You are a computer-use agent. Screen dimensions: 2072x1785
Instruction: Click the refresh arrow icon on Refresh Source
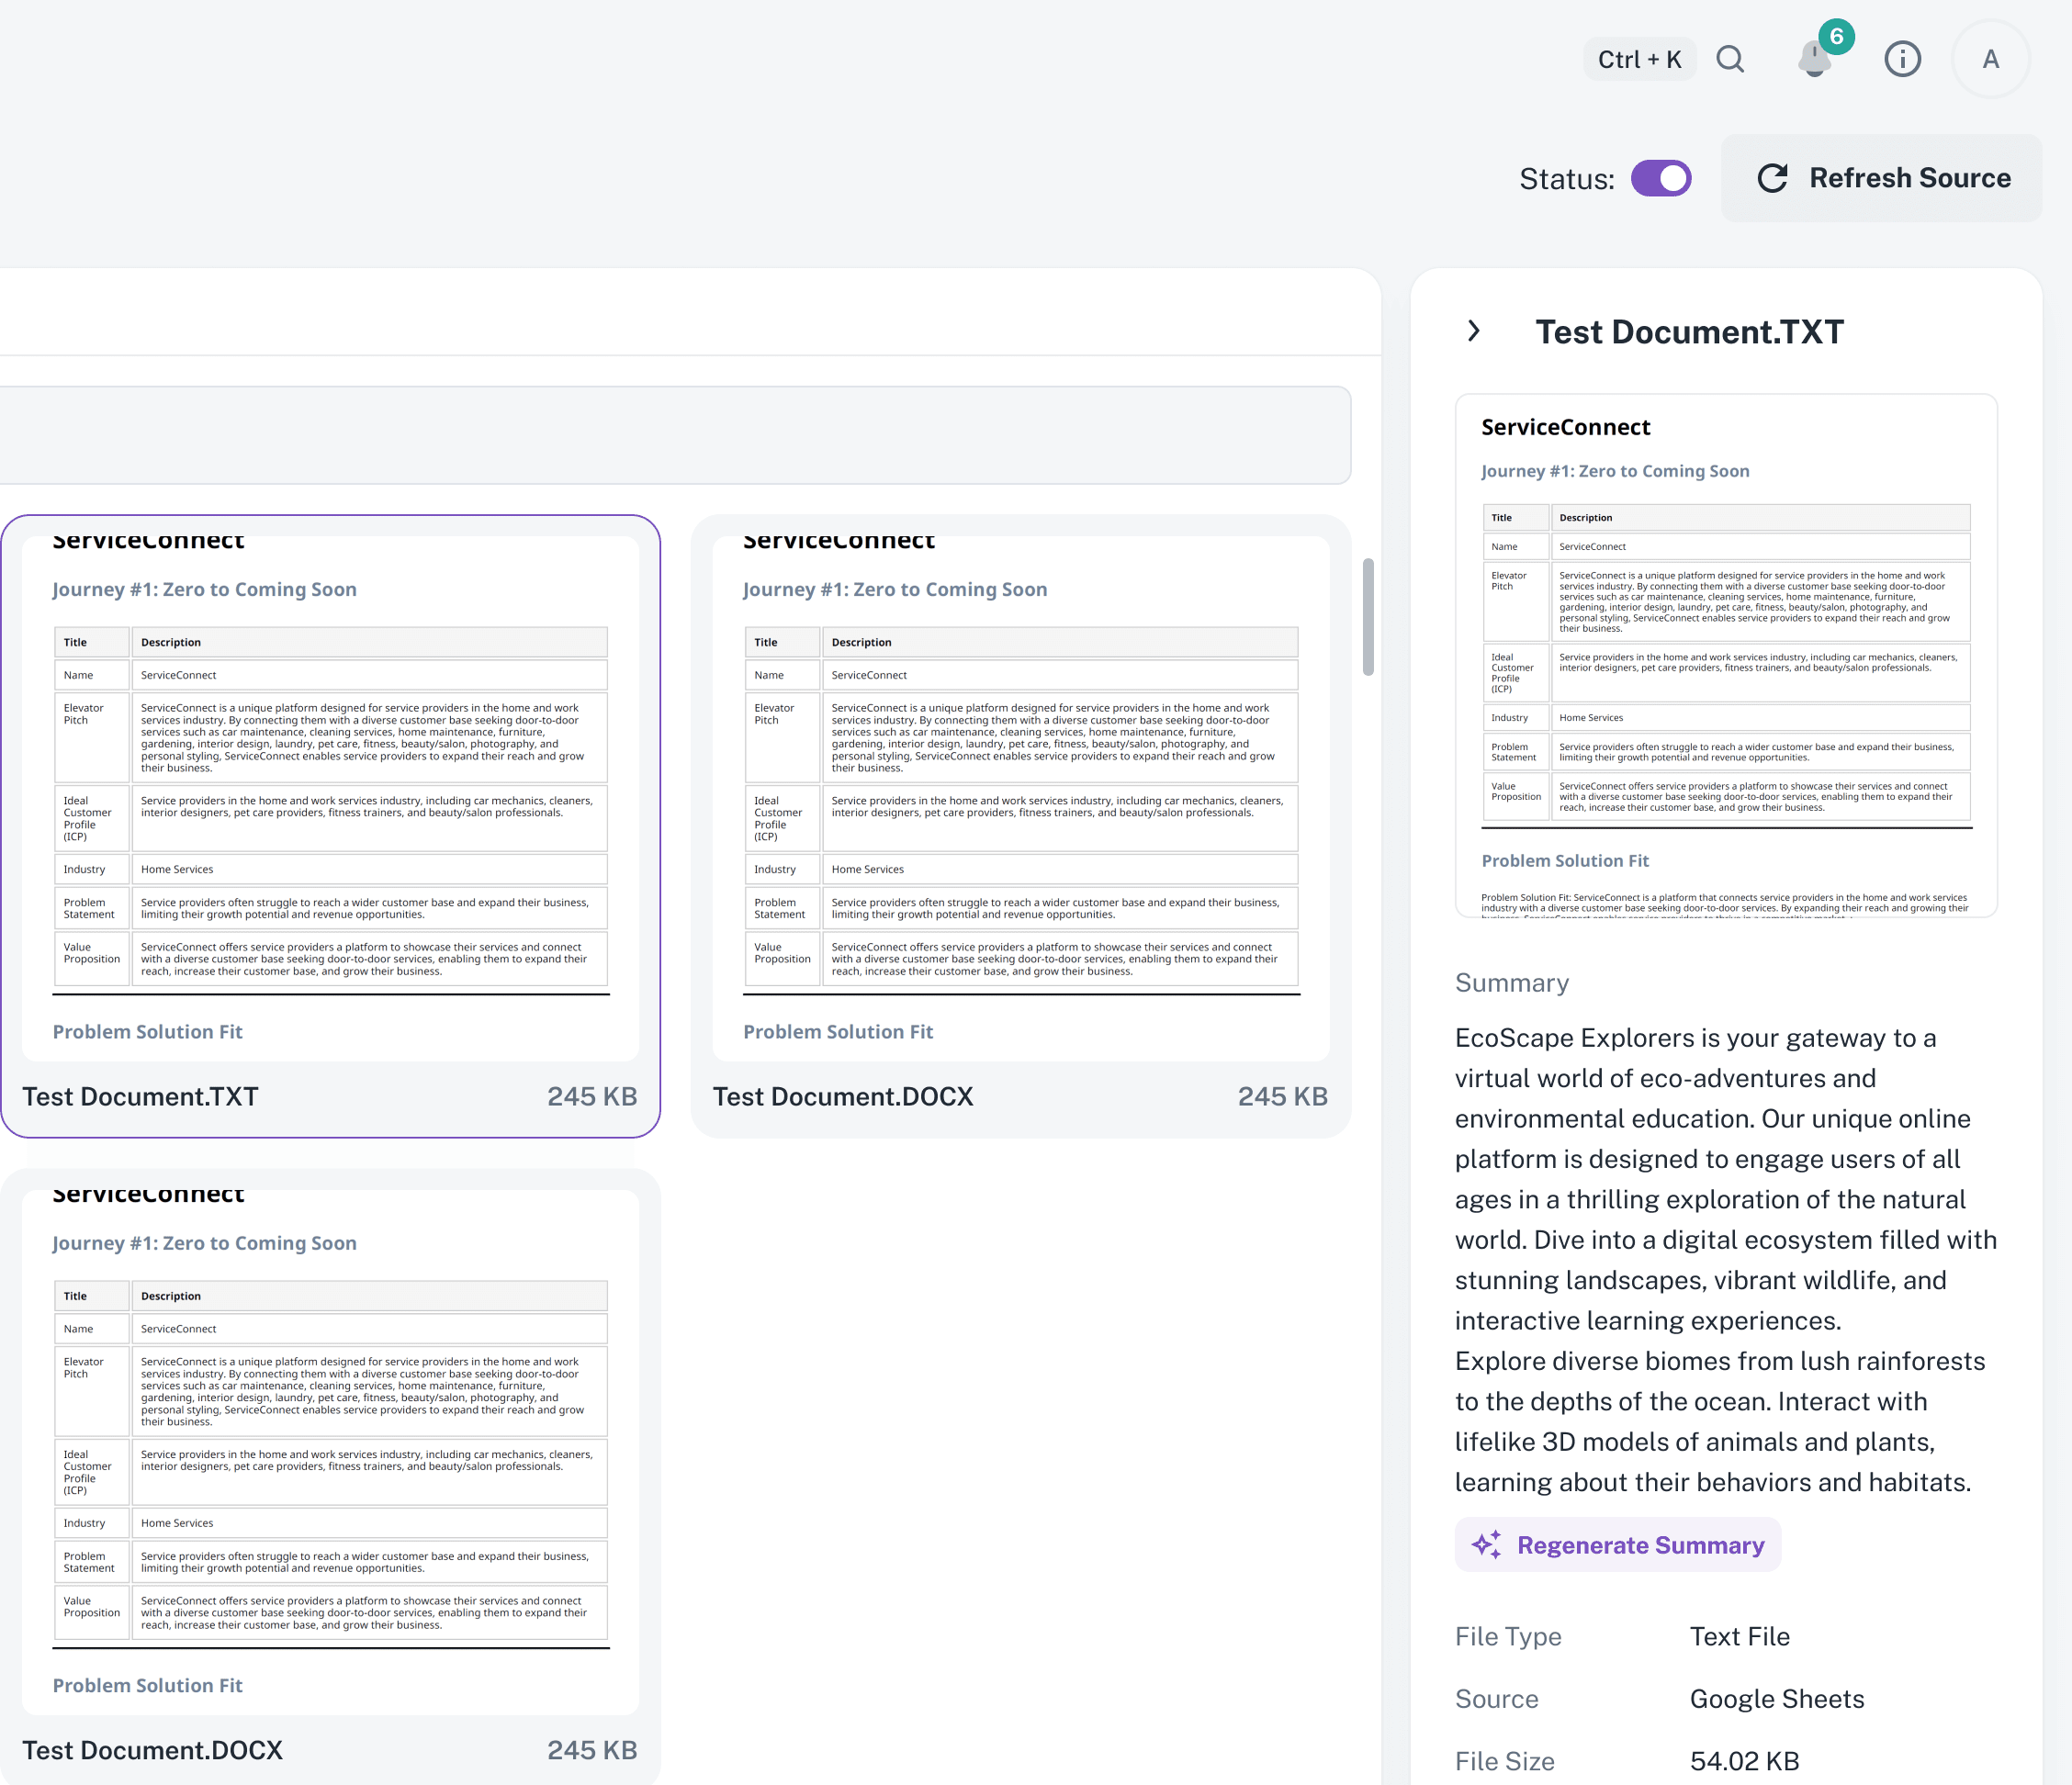1772,178
